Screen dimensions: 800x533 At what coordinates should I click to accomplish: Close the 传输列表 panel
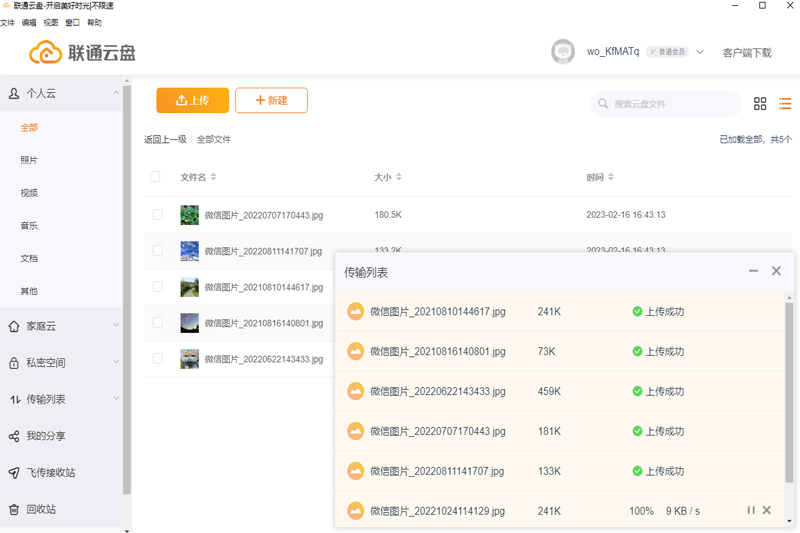click(x=776, y=271)
